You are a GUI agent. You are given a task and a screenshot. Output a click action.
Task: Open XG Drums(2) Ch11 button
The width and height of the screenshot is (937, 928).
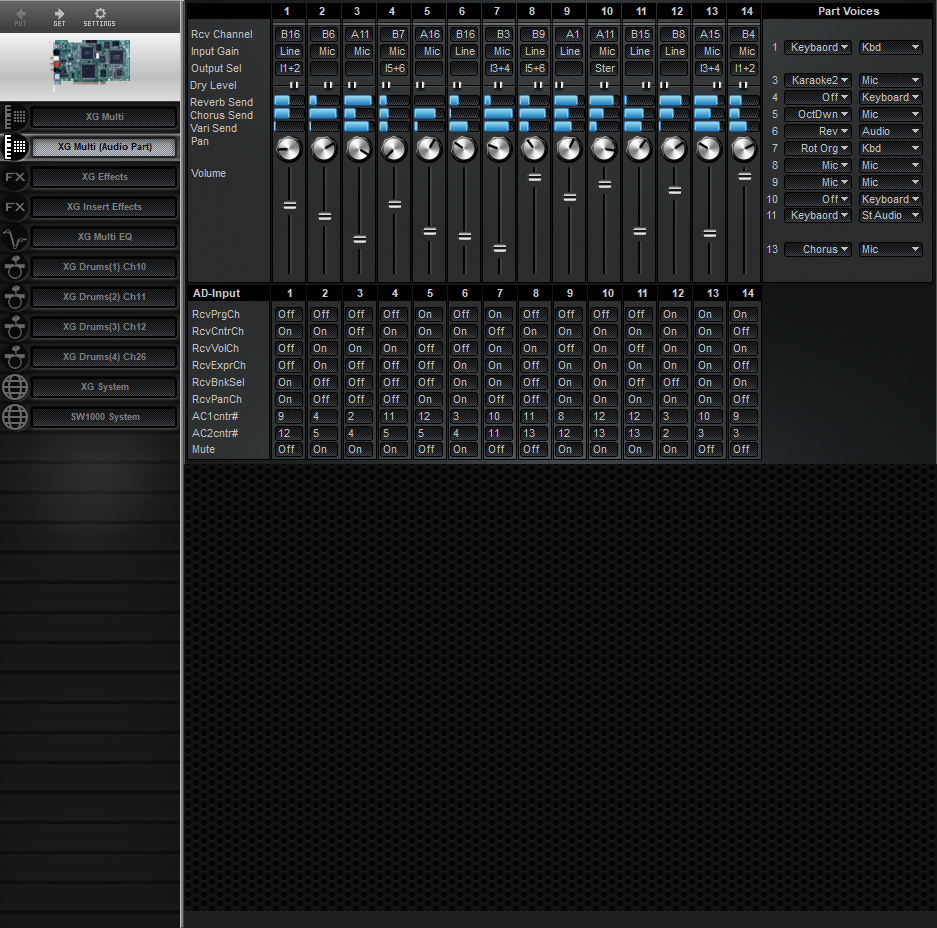105,297
